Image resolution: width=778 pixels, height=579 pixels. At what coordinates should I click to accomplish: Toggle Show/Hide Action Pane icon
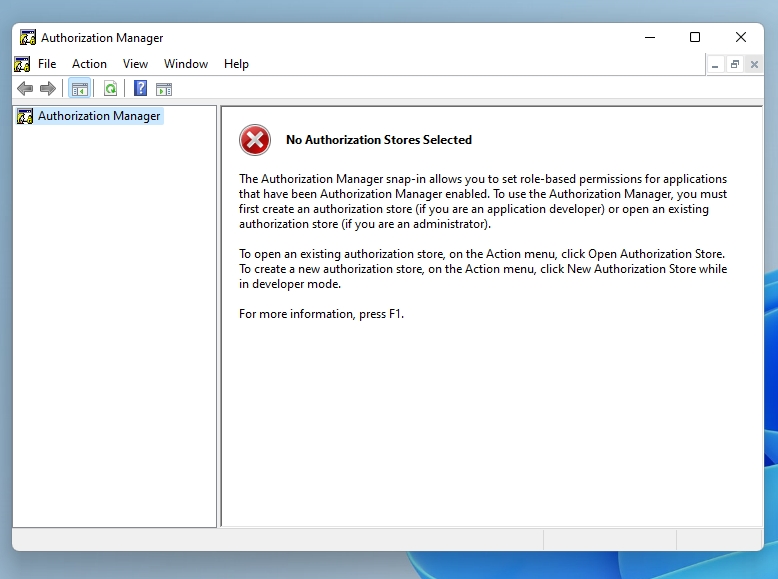[164, 89]
